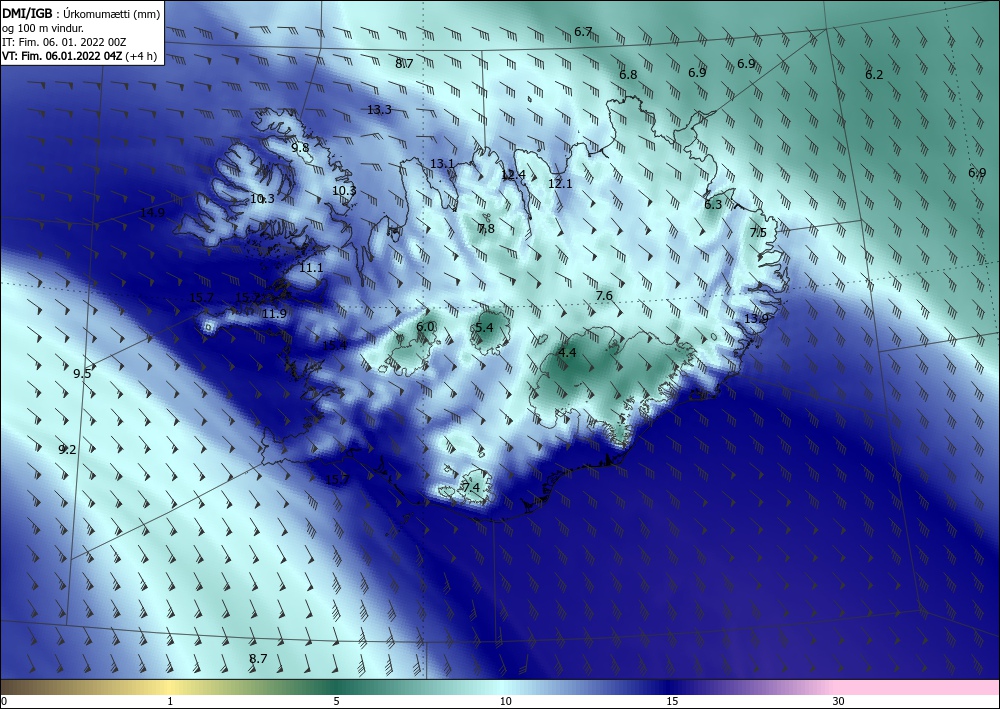Image resolution: width=1000 pixels, height=709 pixels.
Task: Click the 6.2 value label
Action: pos(874,75)
